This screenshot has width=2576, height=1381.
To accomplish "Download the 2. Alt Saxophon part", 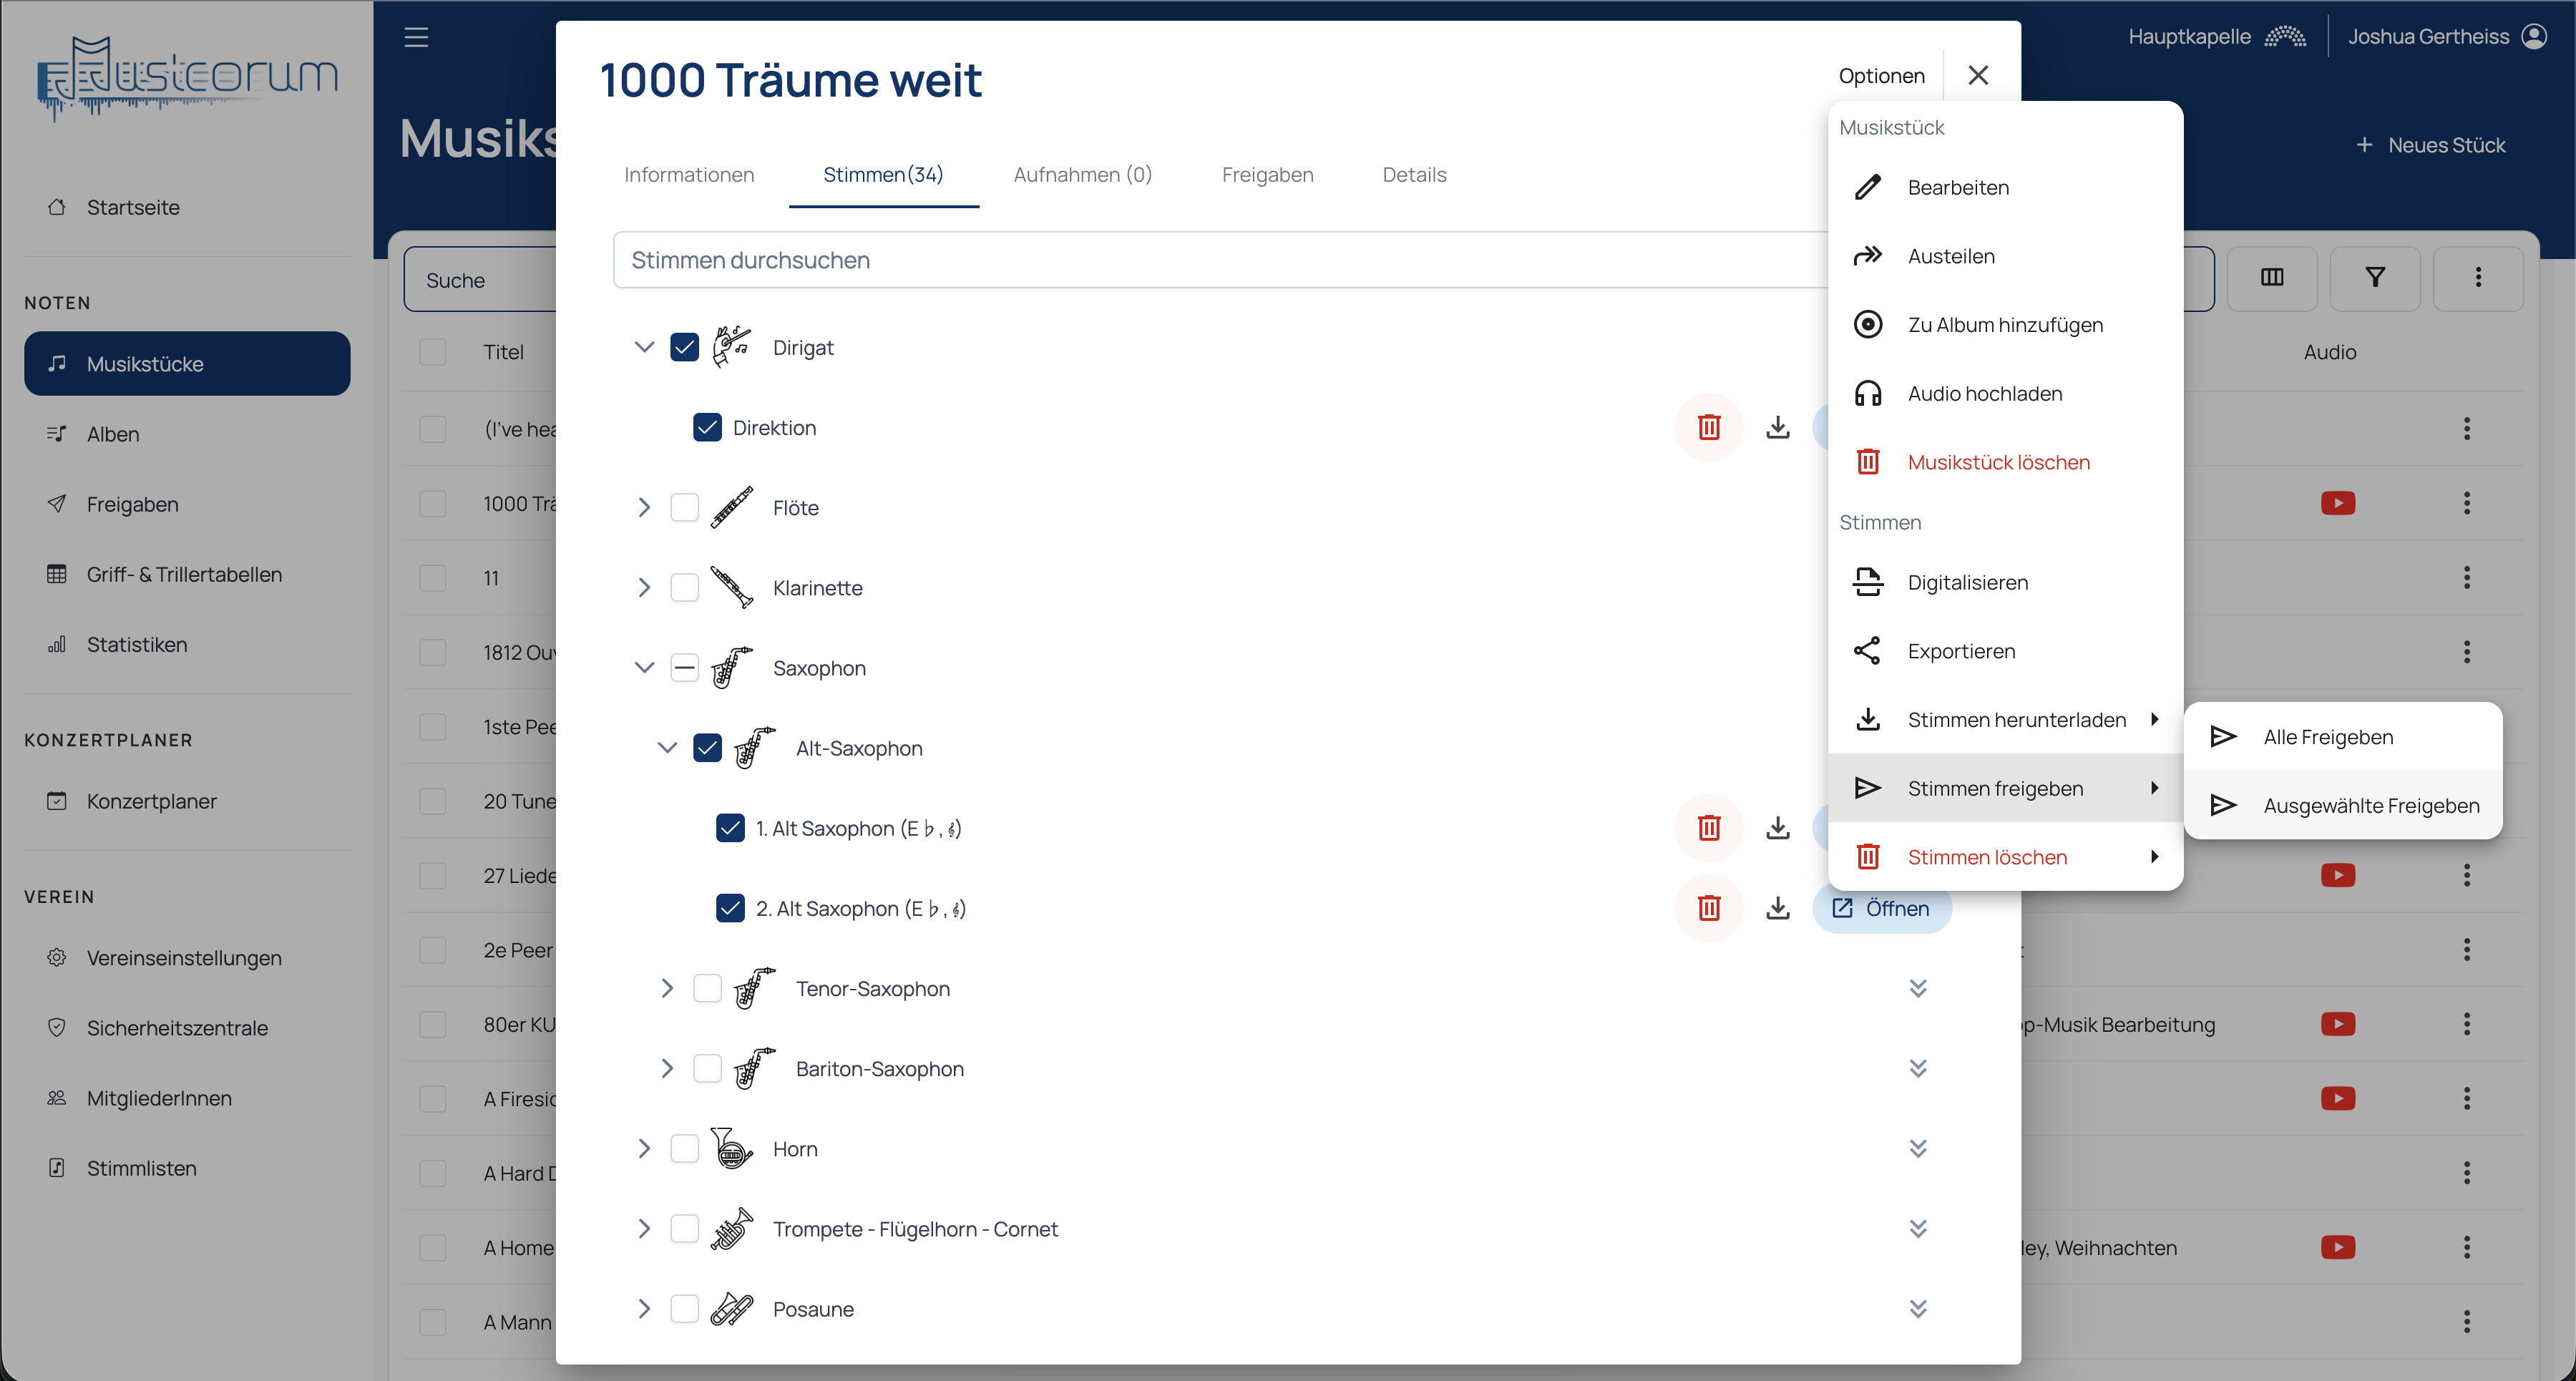I will (1777, 908).
